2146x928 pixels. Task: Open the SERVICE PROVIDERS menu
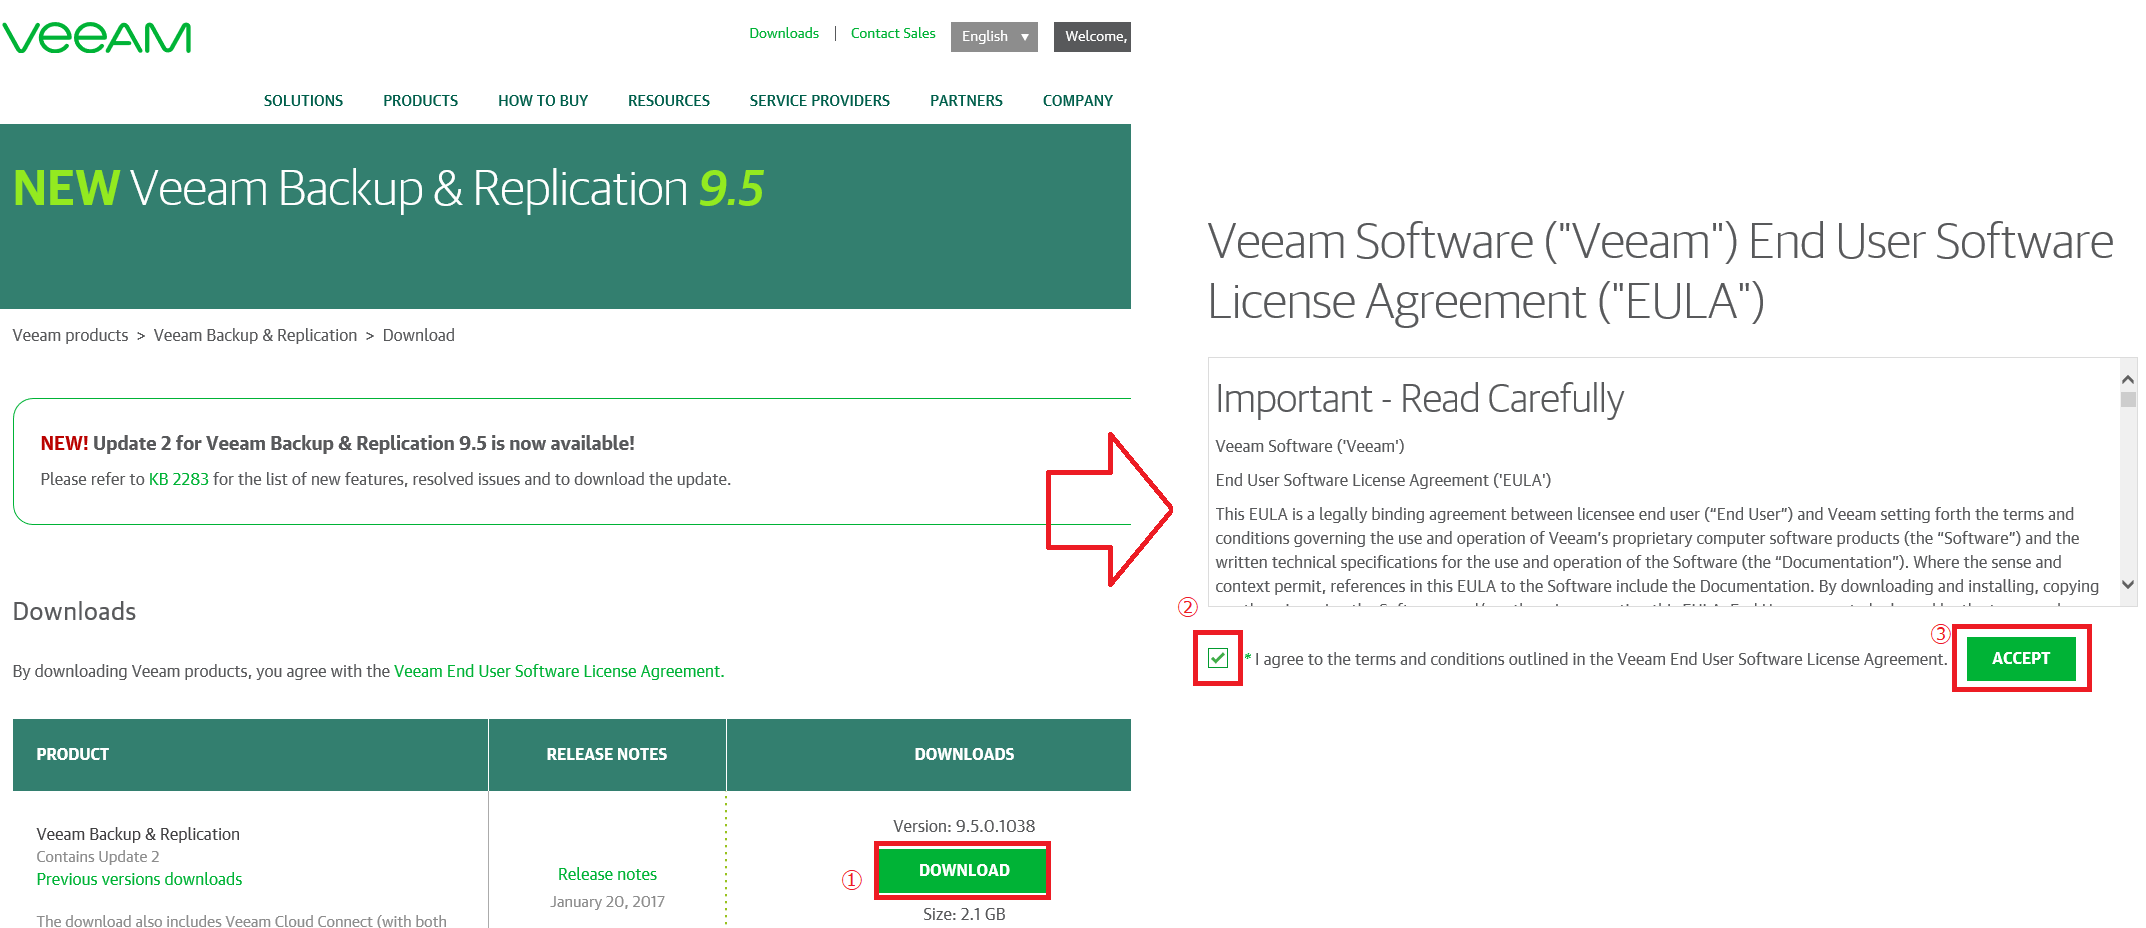coord(820,101)
